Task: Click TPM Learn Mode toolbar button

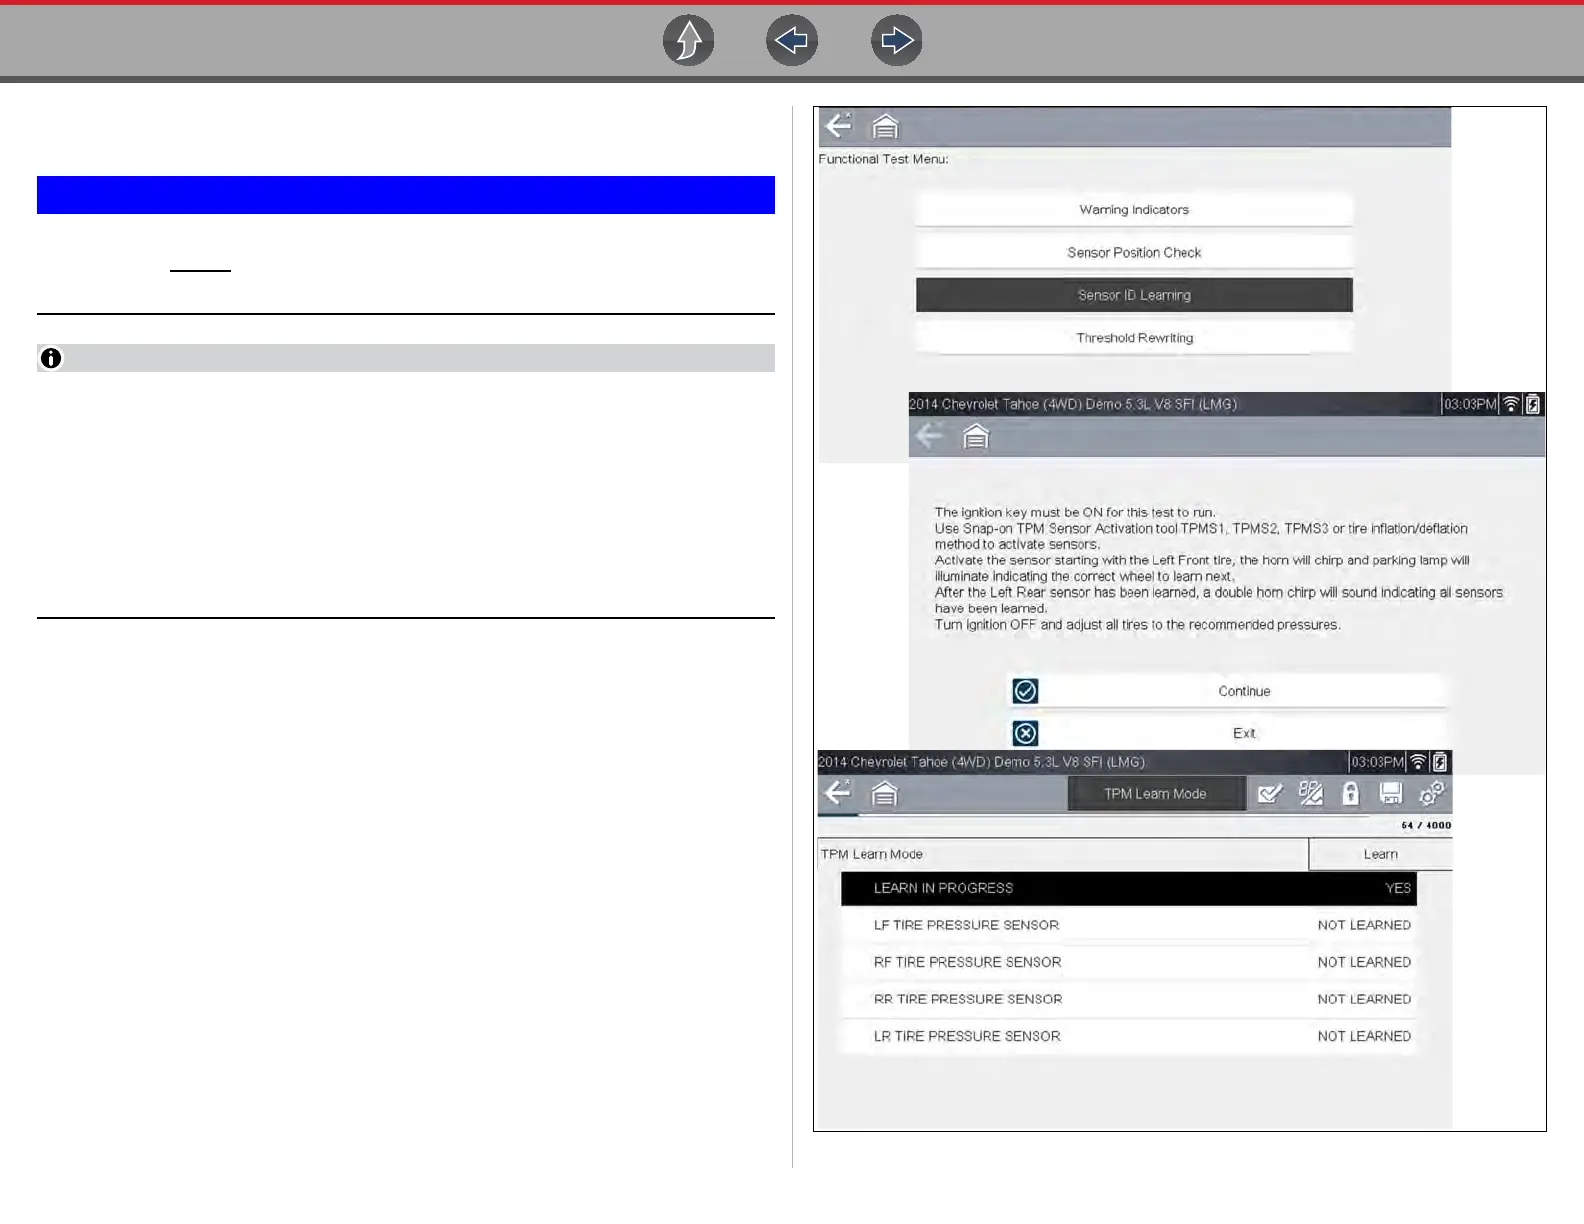Action: [1156, 794]
